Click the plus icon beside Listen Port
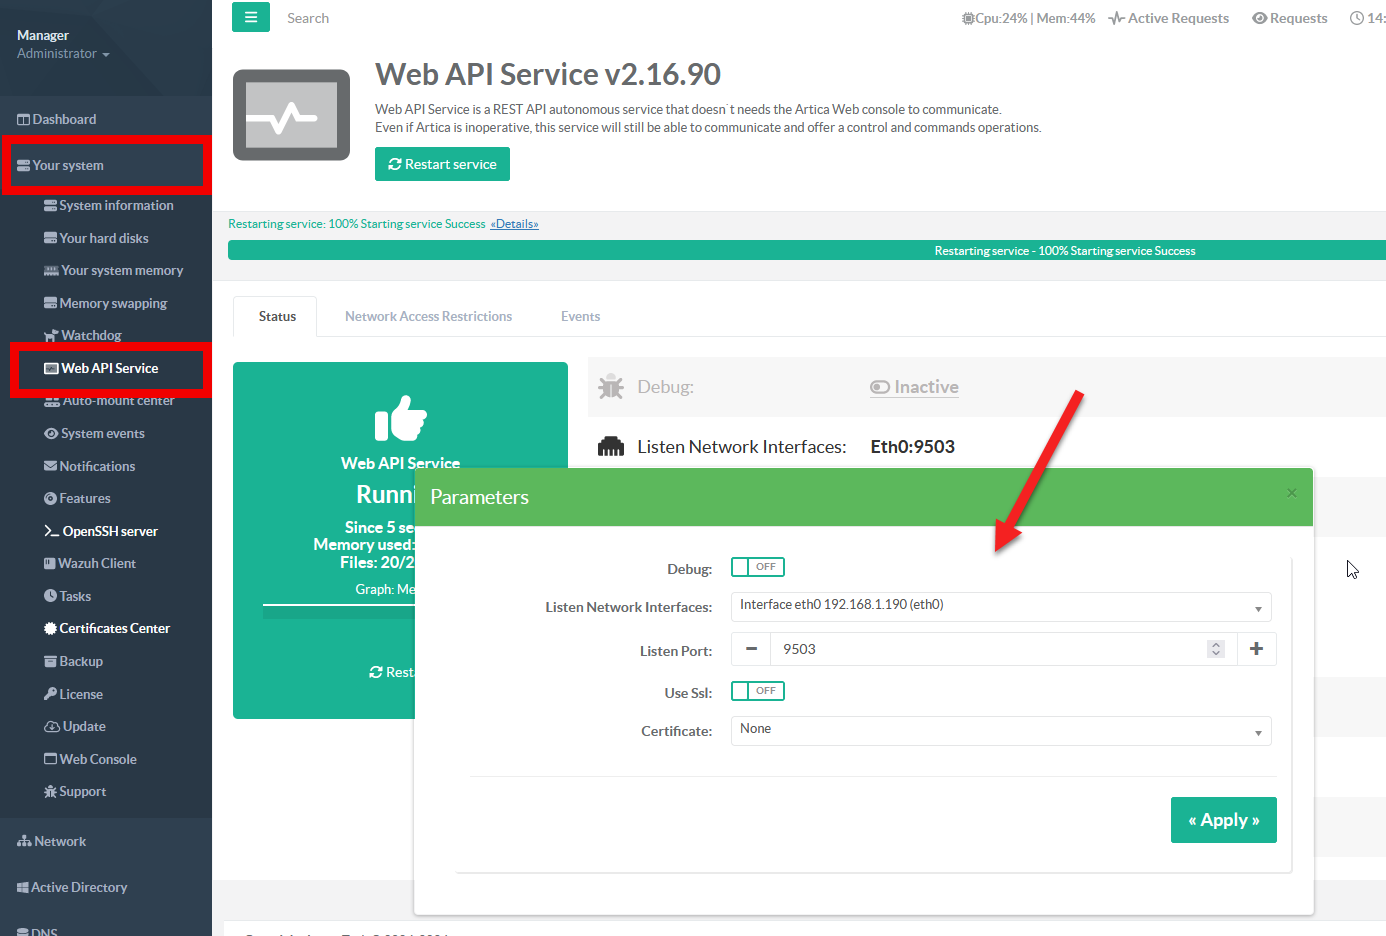Image resolution: width=1386 pixels, height=936 pixels. (1256, 649)
